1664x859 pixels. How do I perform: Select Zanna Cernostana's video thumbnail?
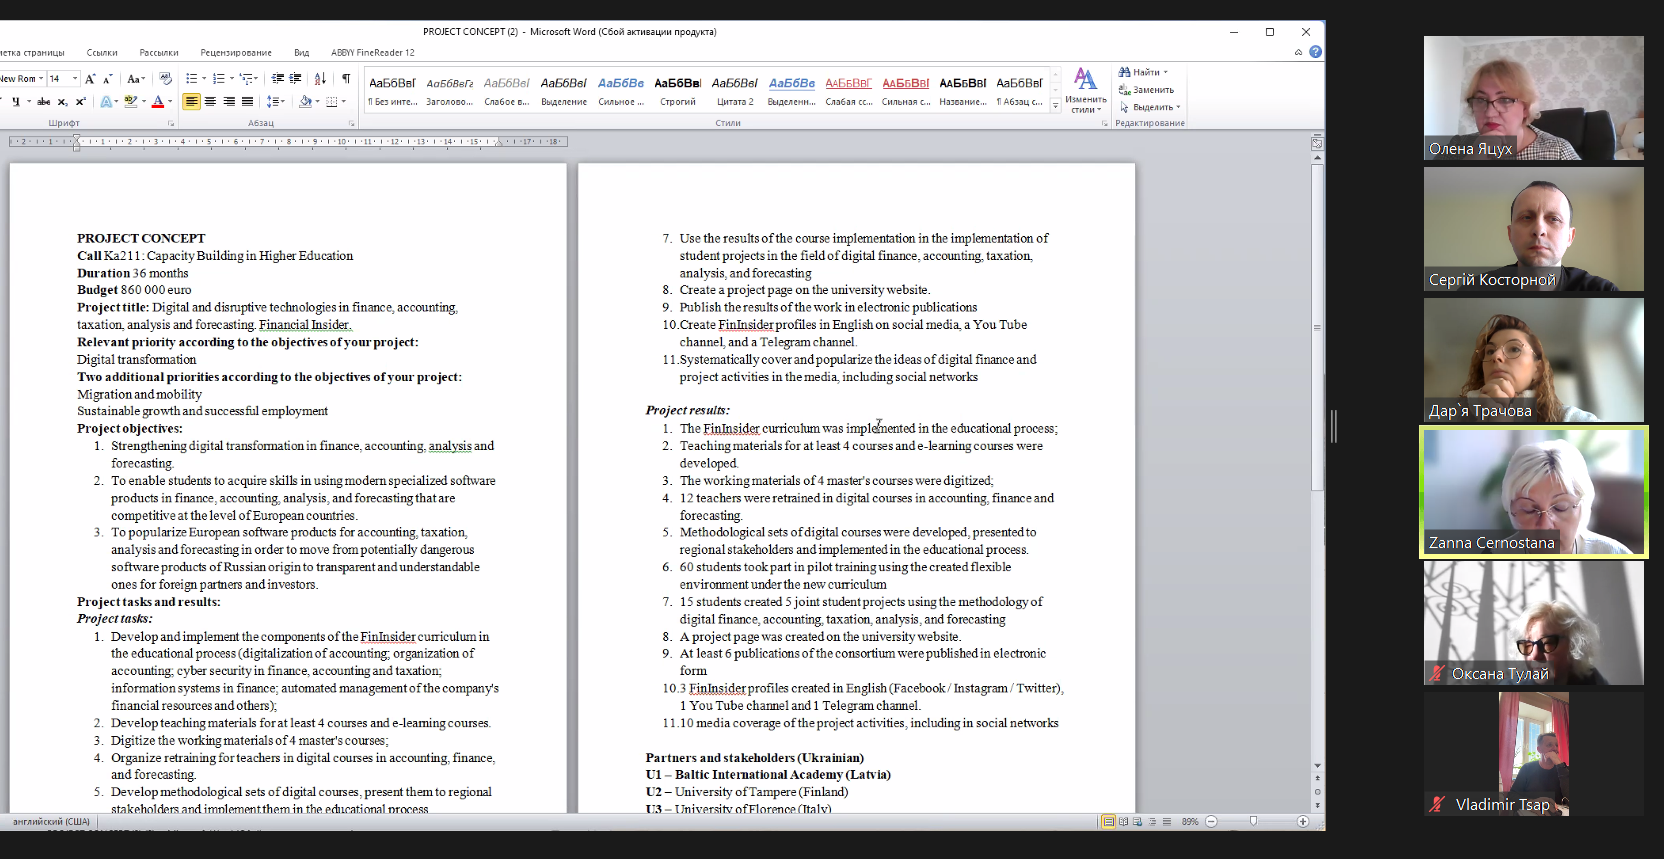[x=1533, y=492]
